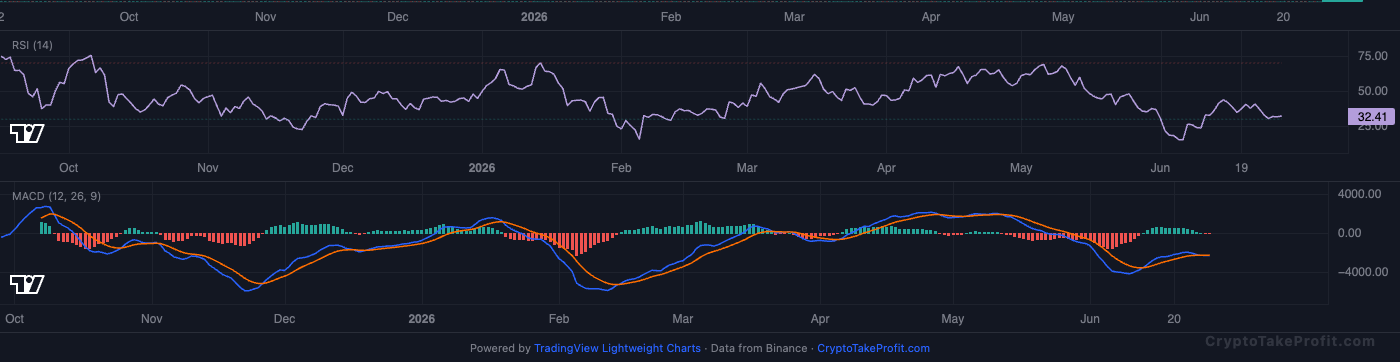
Task: Click the 75.00 RSI axis value
Action: coord(1372,56)
